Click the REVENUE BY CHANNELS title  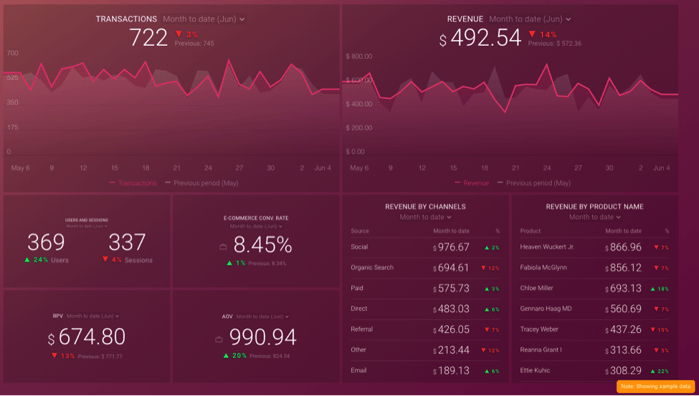click(425, 206)
